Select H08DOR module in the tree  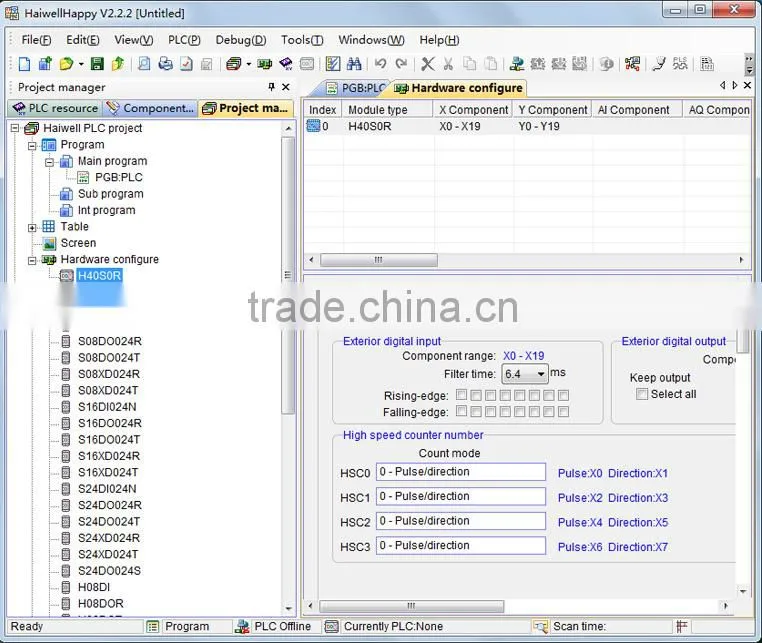[x=101, y=604]
